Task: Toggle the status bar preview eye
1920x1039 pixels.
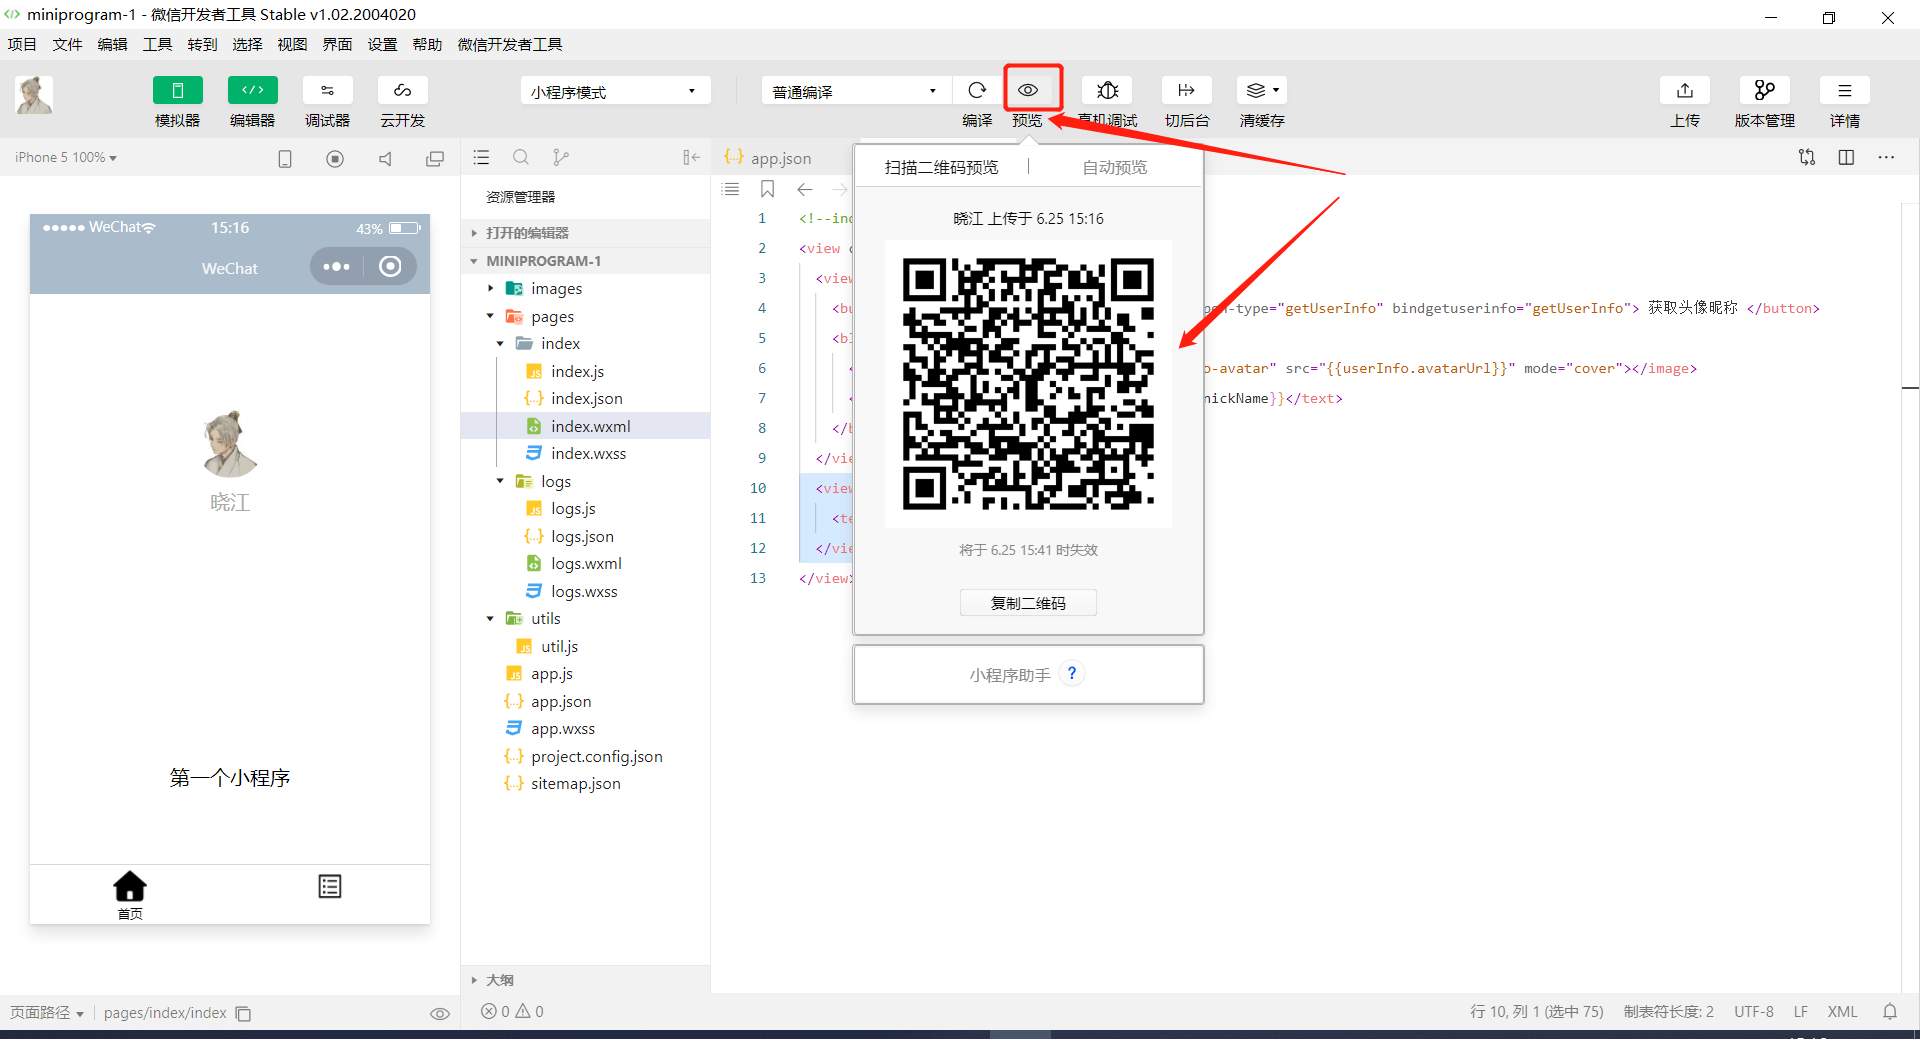Action: [x=439, y=1013]
